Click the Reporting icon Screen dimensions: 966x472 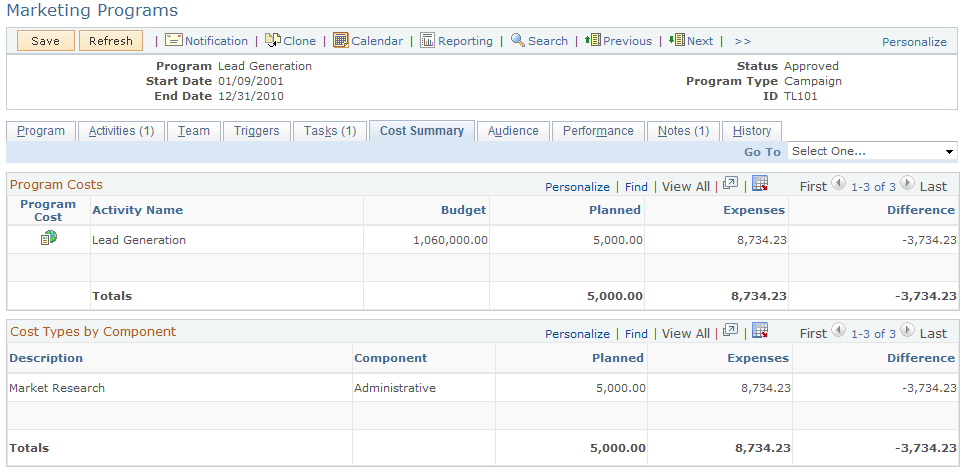(427, 41)
